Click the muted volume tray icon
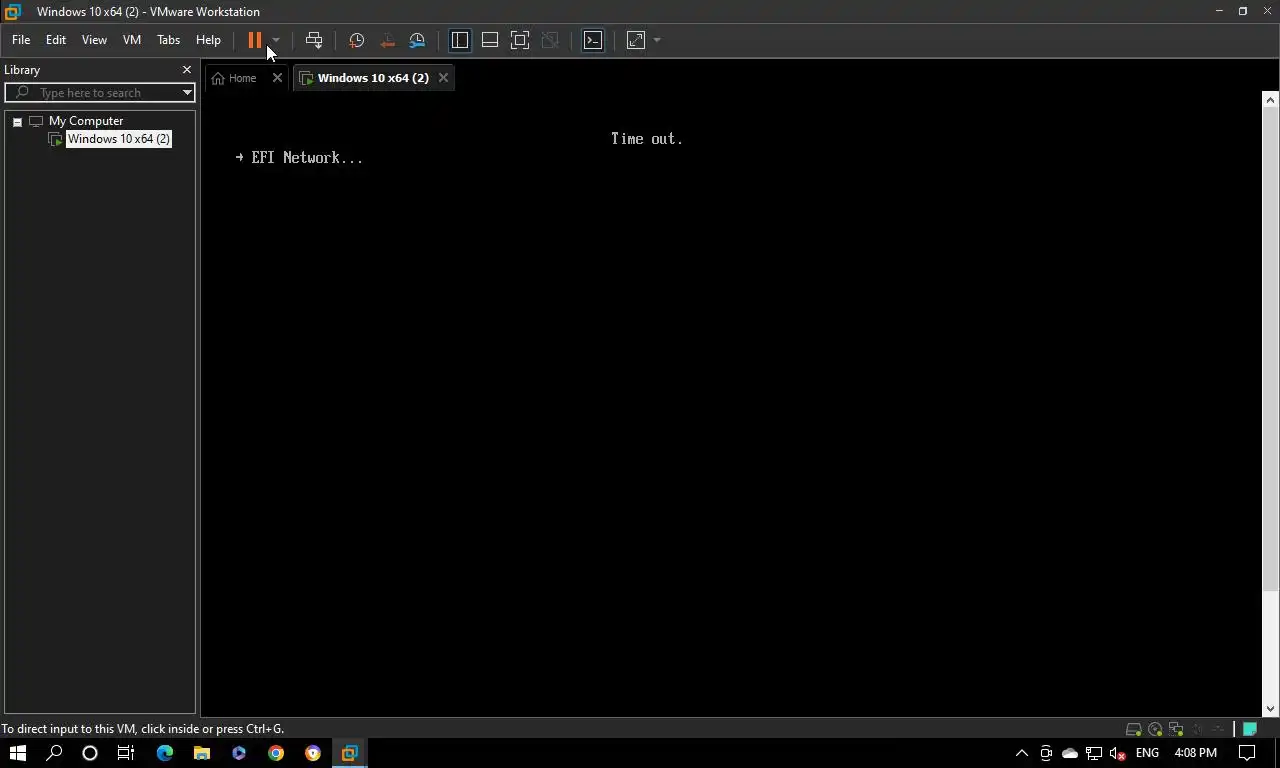The width and height of the screenshot is (1280, 768). [x=1118, y=753]
